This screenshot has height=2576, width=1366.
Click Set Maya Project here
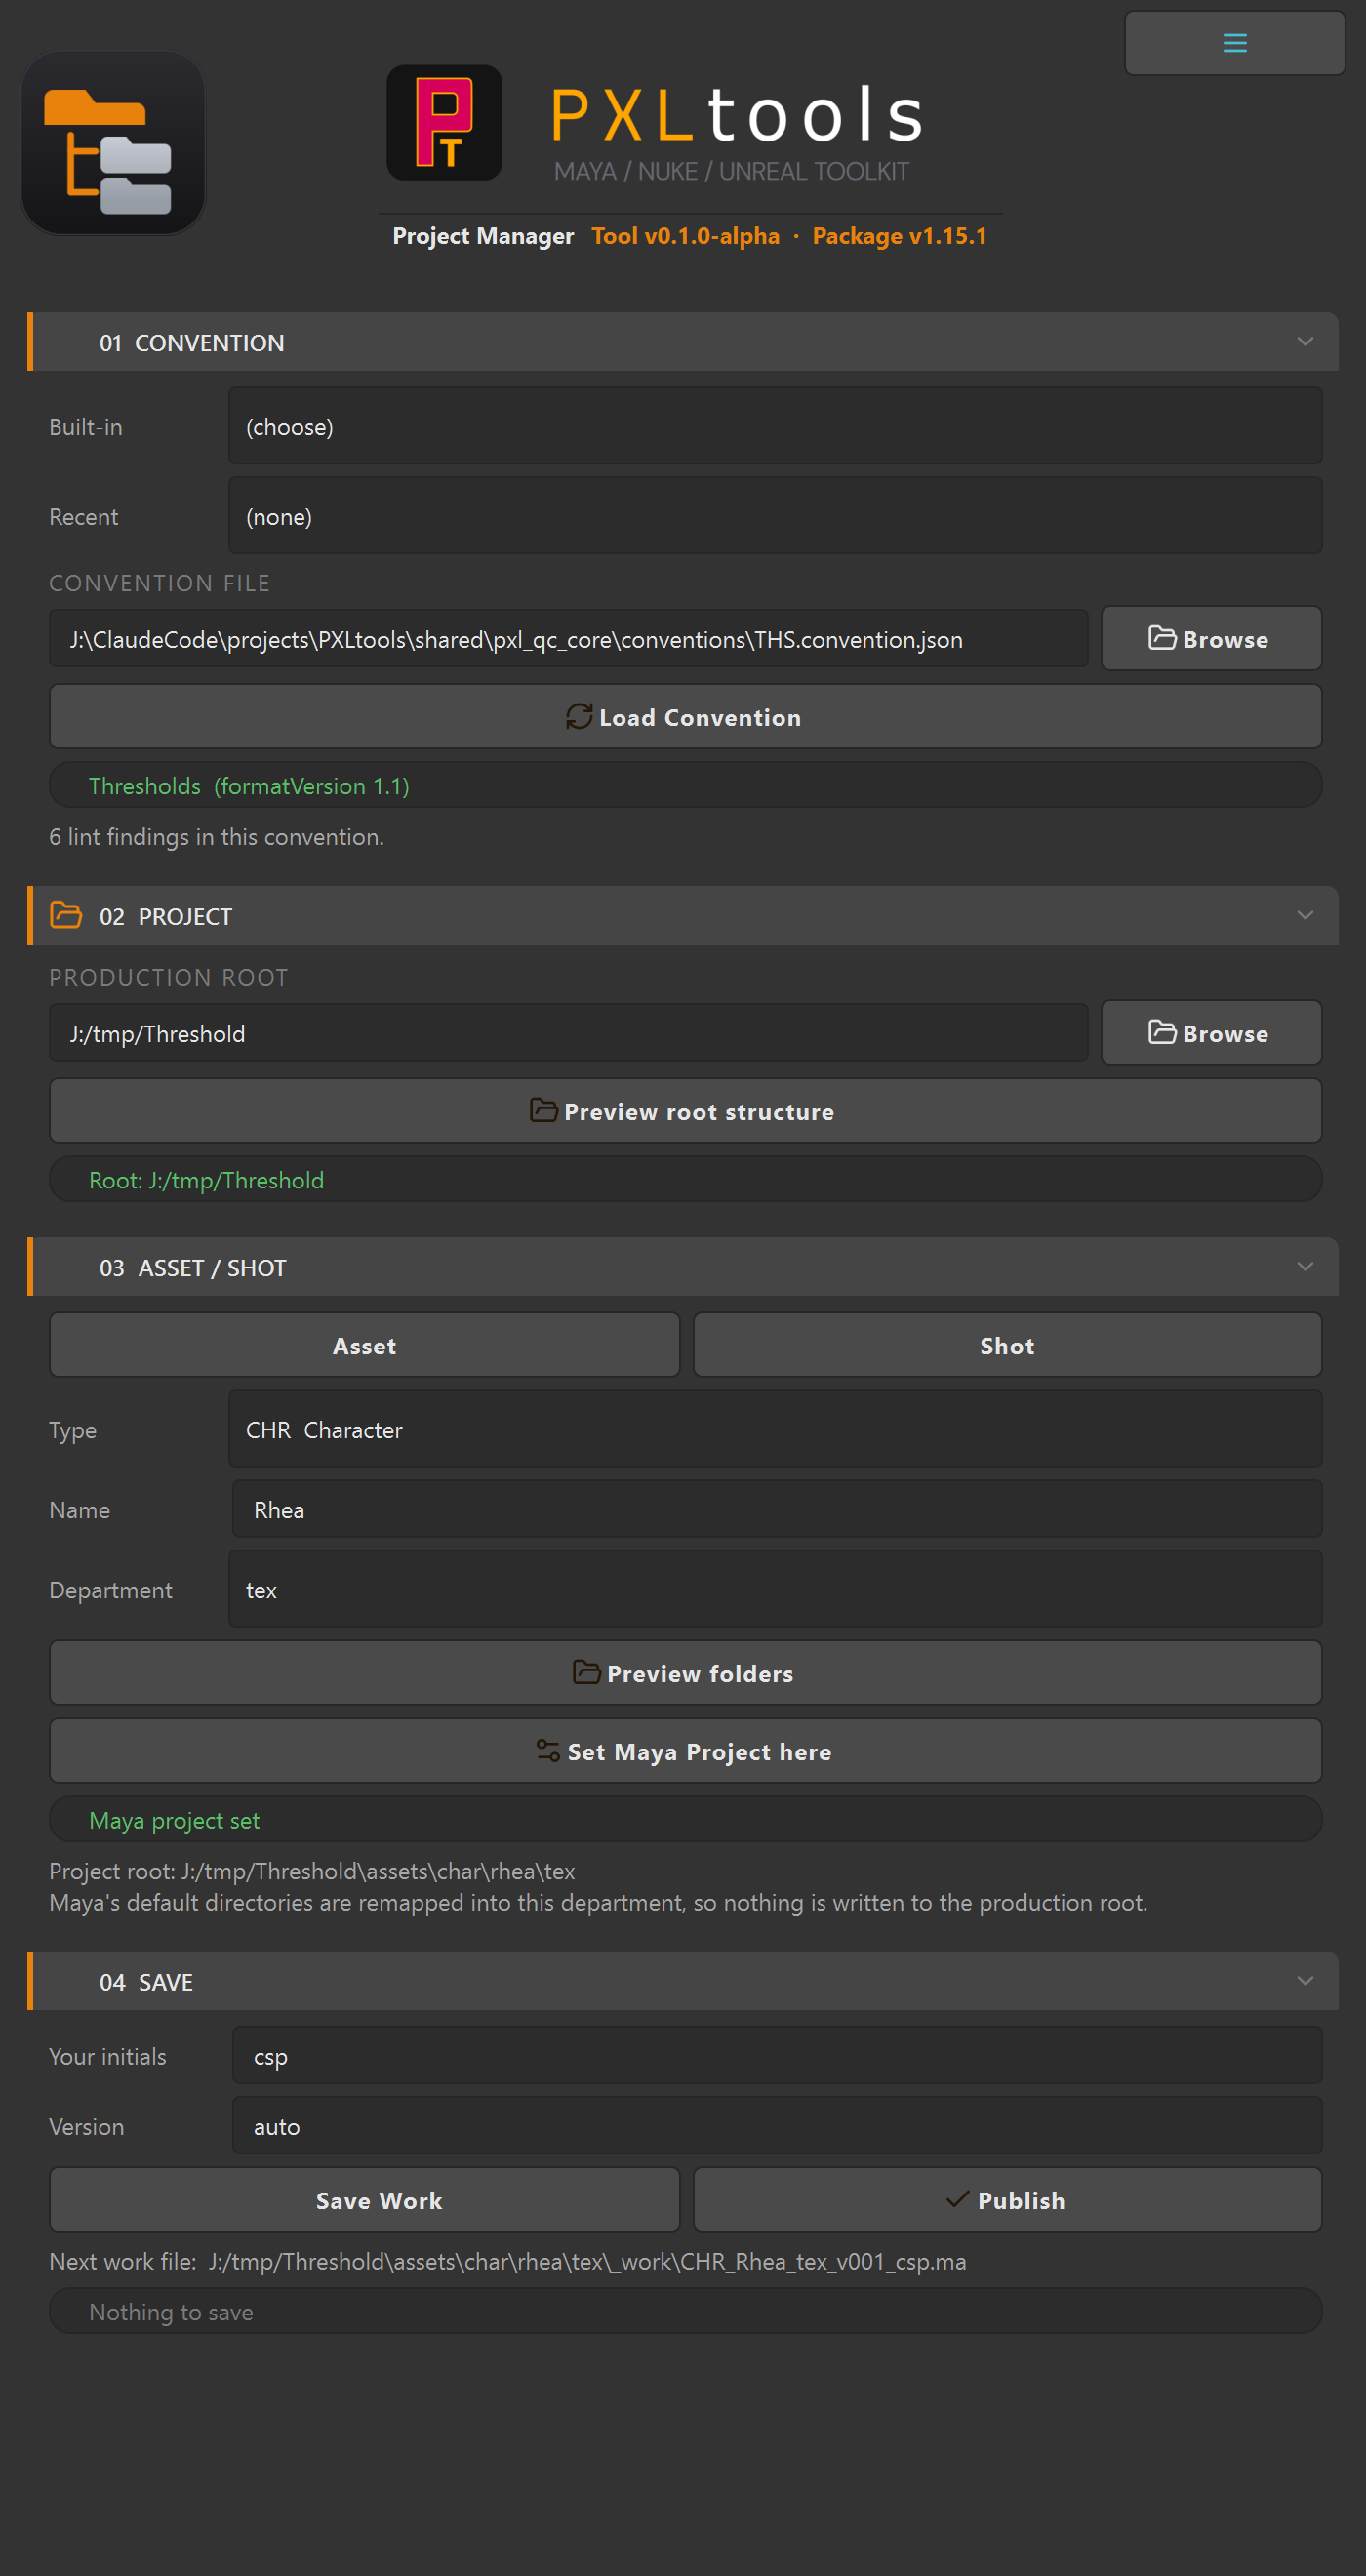(686, 1751)
